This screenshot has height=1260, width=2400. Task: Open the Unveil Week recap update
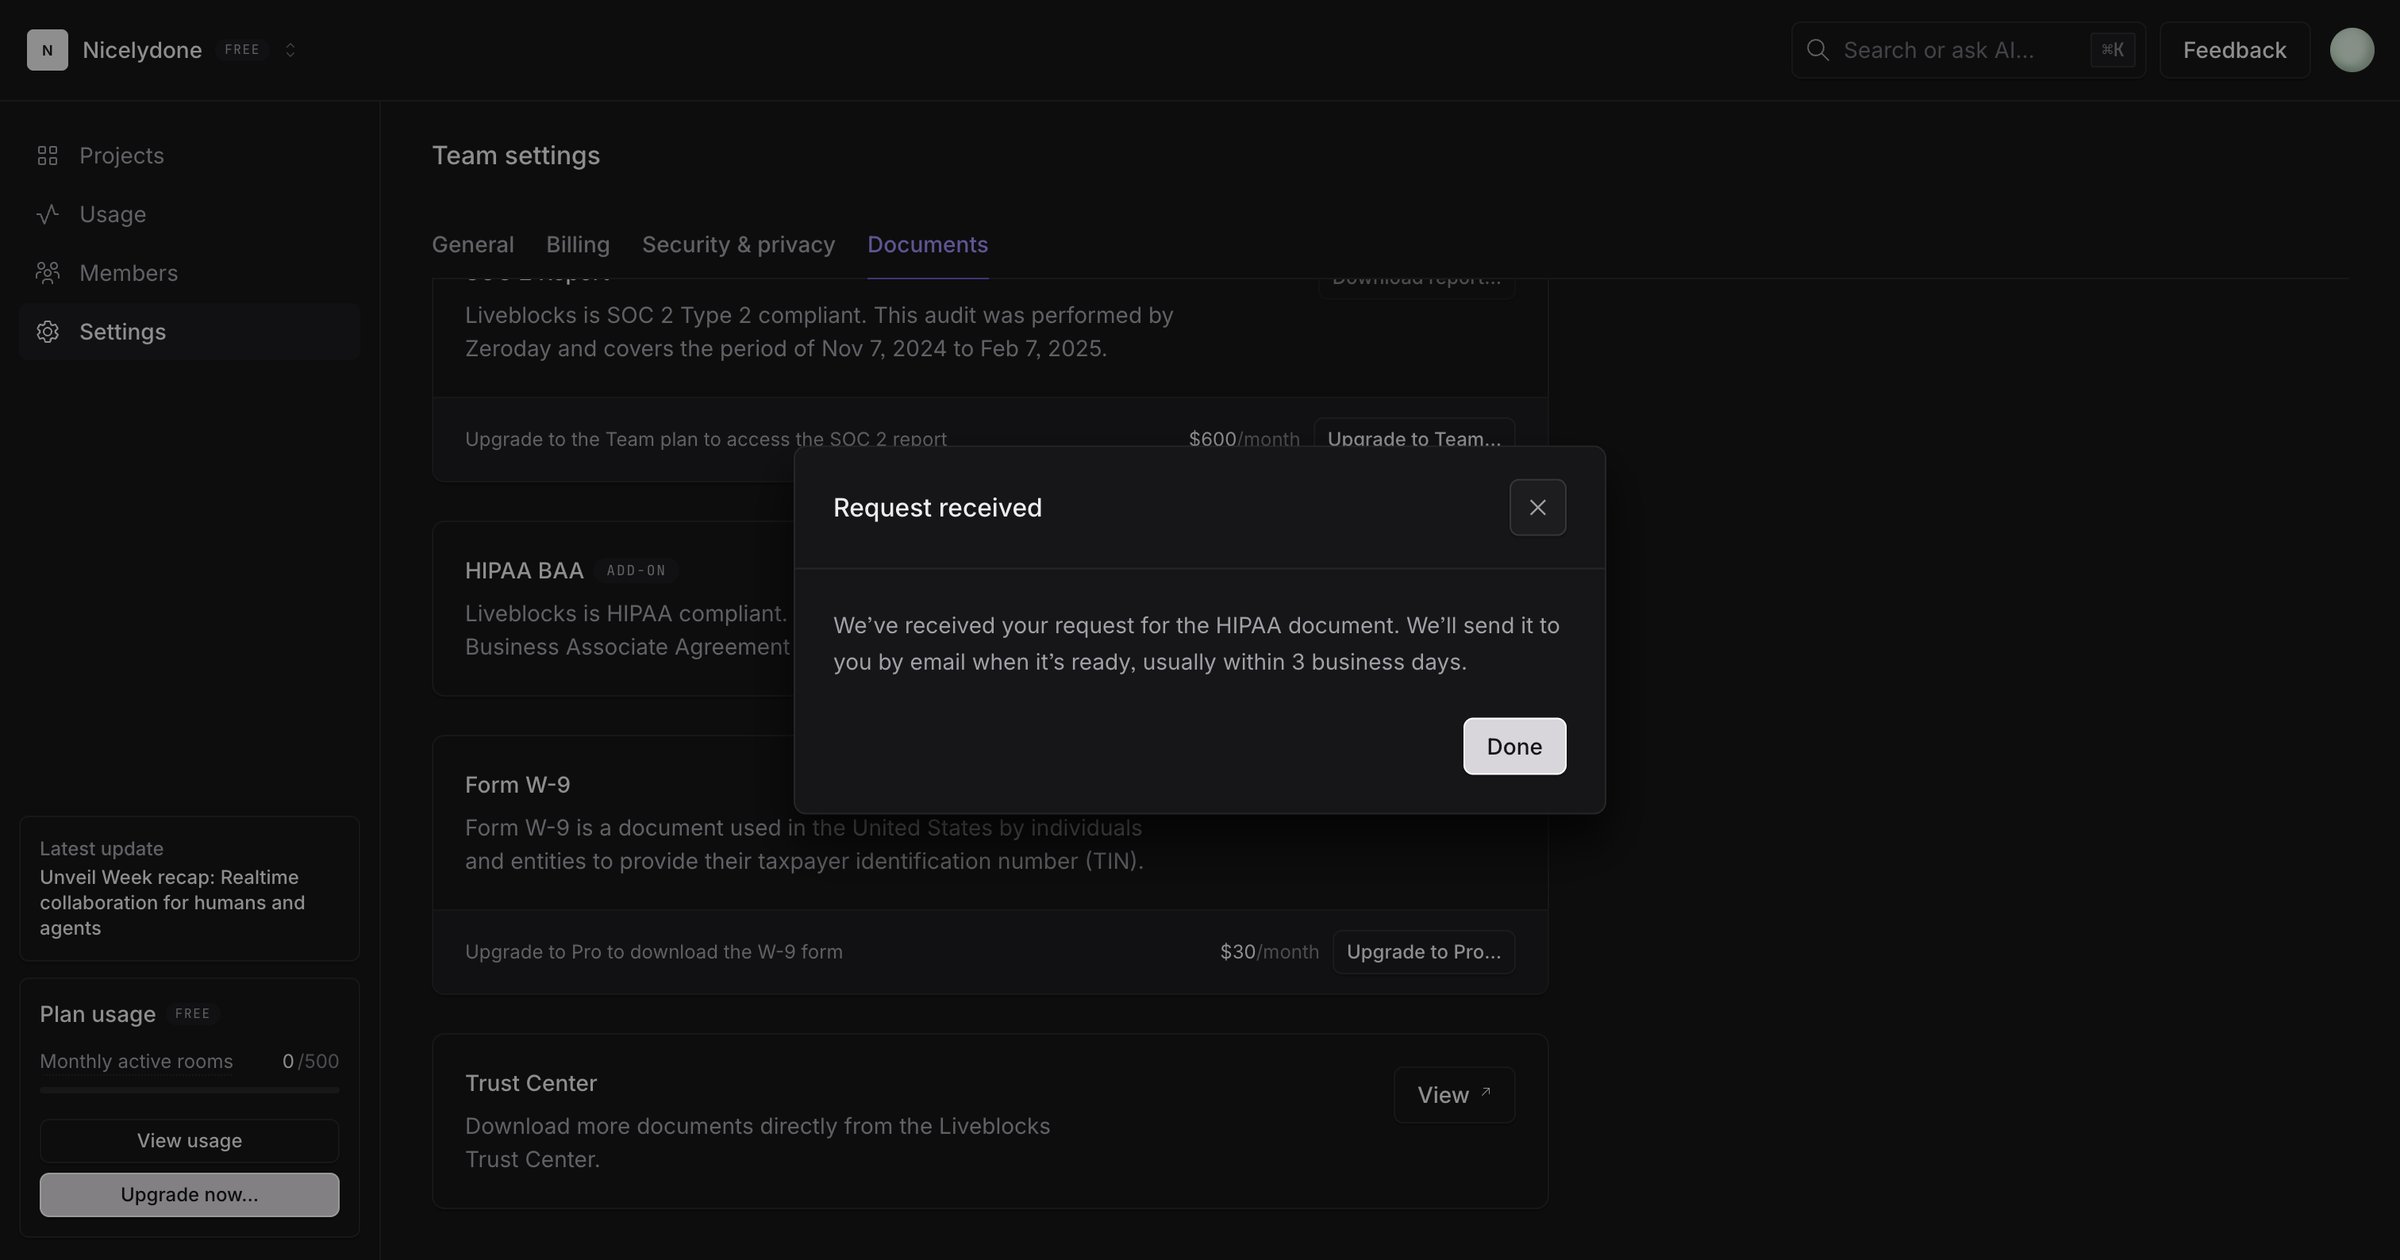click(189, 889)
